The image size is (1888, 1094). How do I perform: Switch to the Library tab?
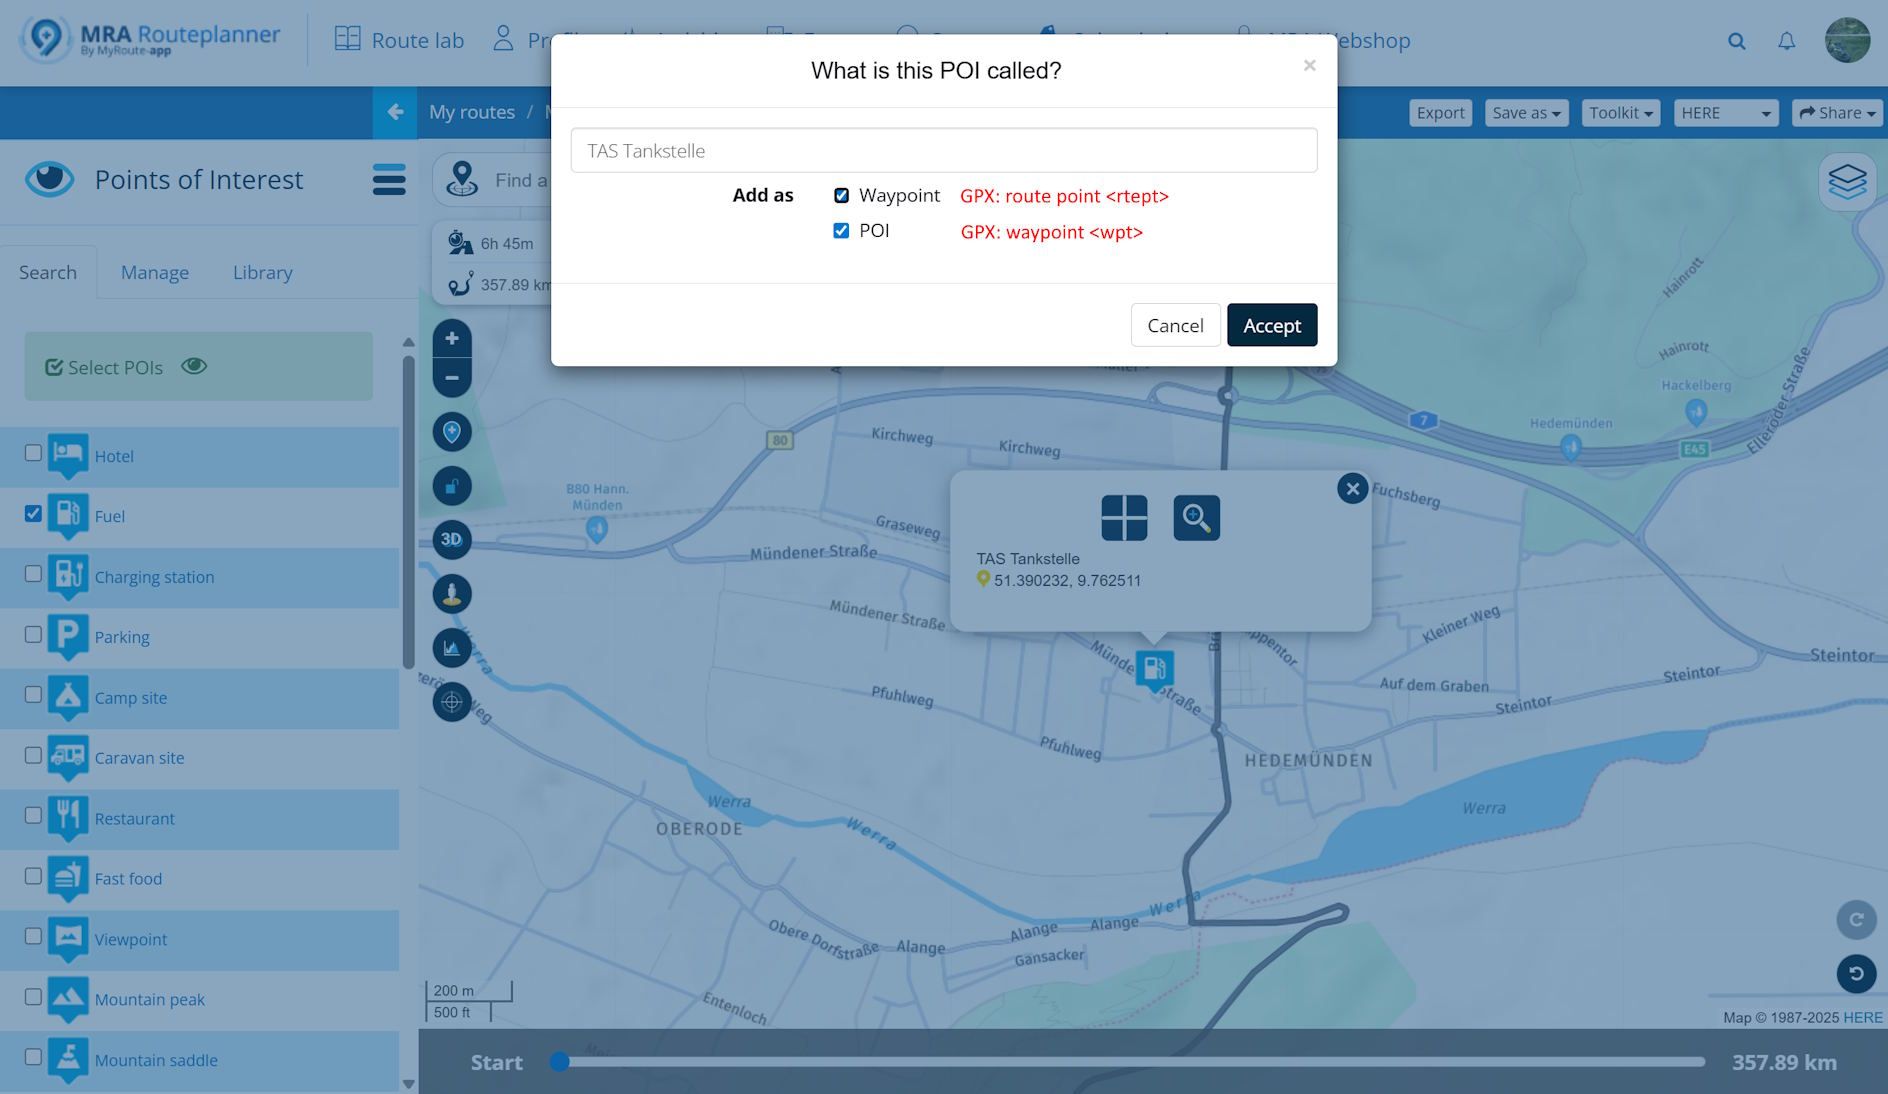point(262,272)
